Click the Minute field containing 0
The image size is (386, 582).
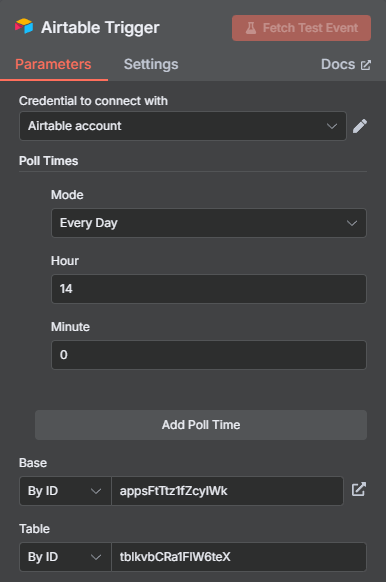(x=209, y=355)
